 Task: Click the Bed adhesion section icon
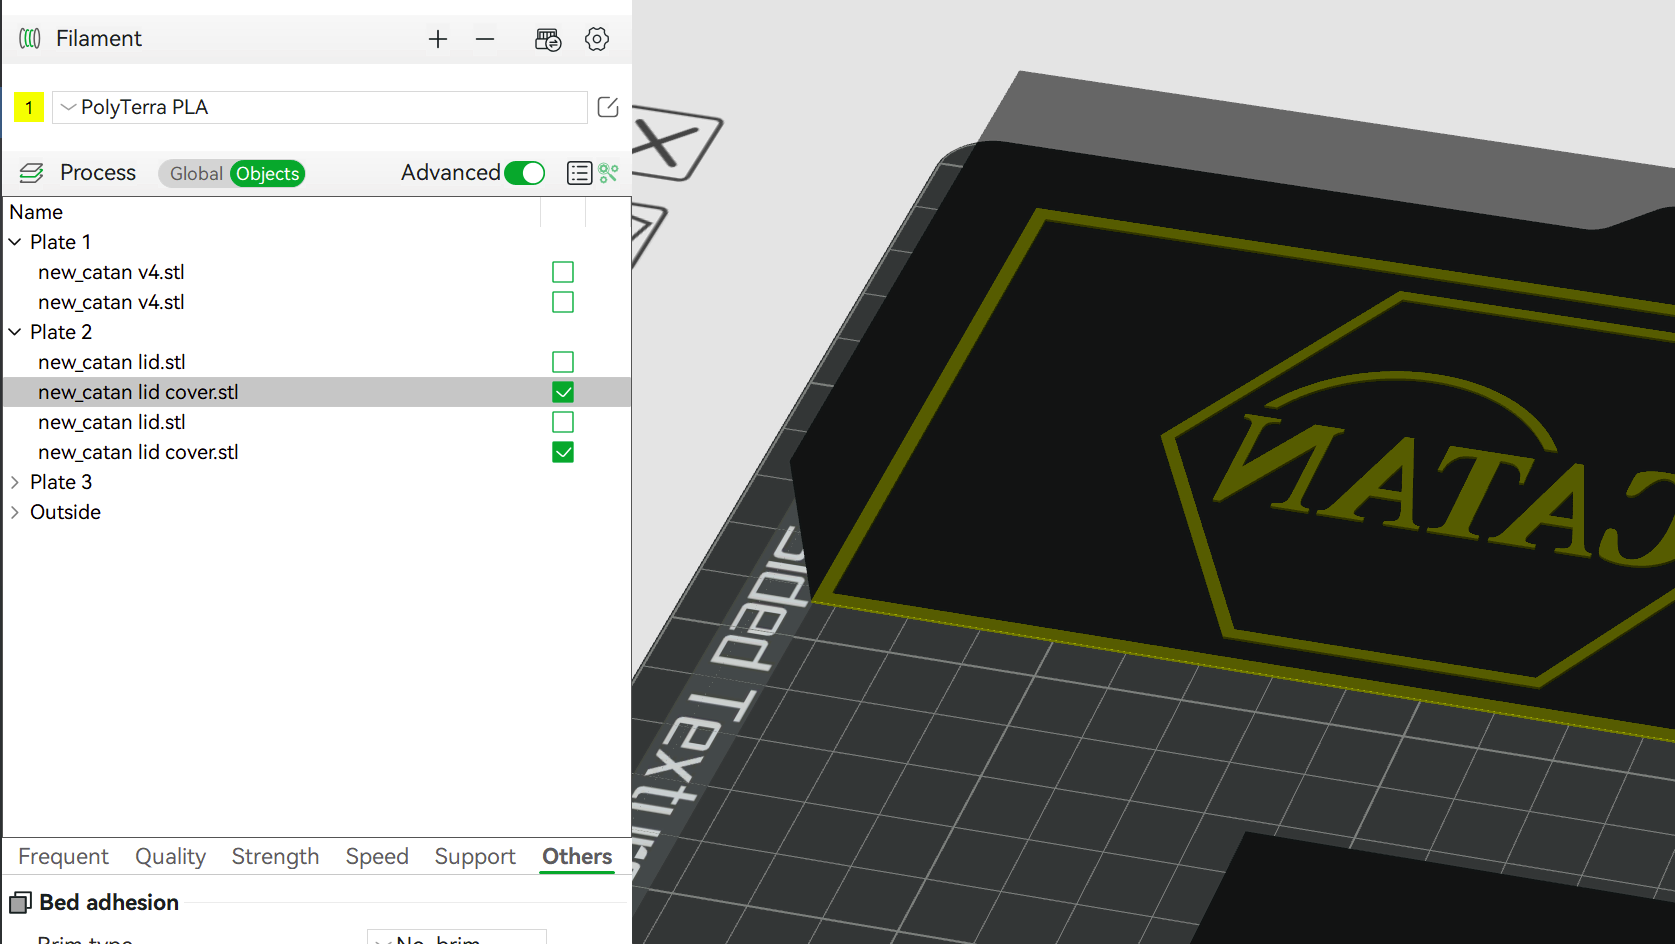click(20, 903)
